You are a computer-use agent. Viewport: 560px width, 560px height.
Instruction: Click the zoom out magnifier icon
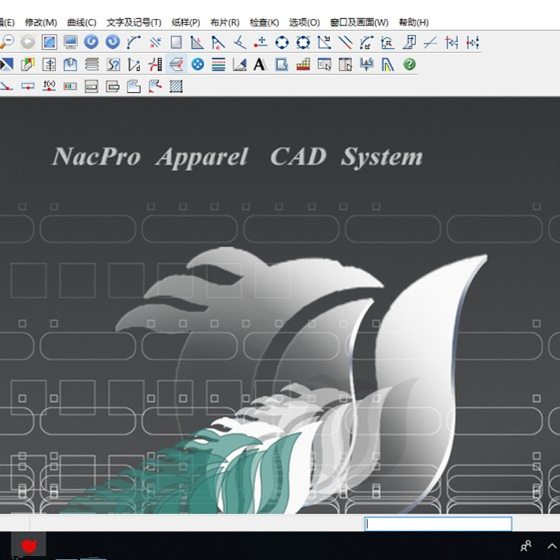pos(6,42)
